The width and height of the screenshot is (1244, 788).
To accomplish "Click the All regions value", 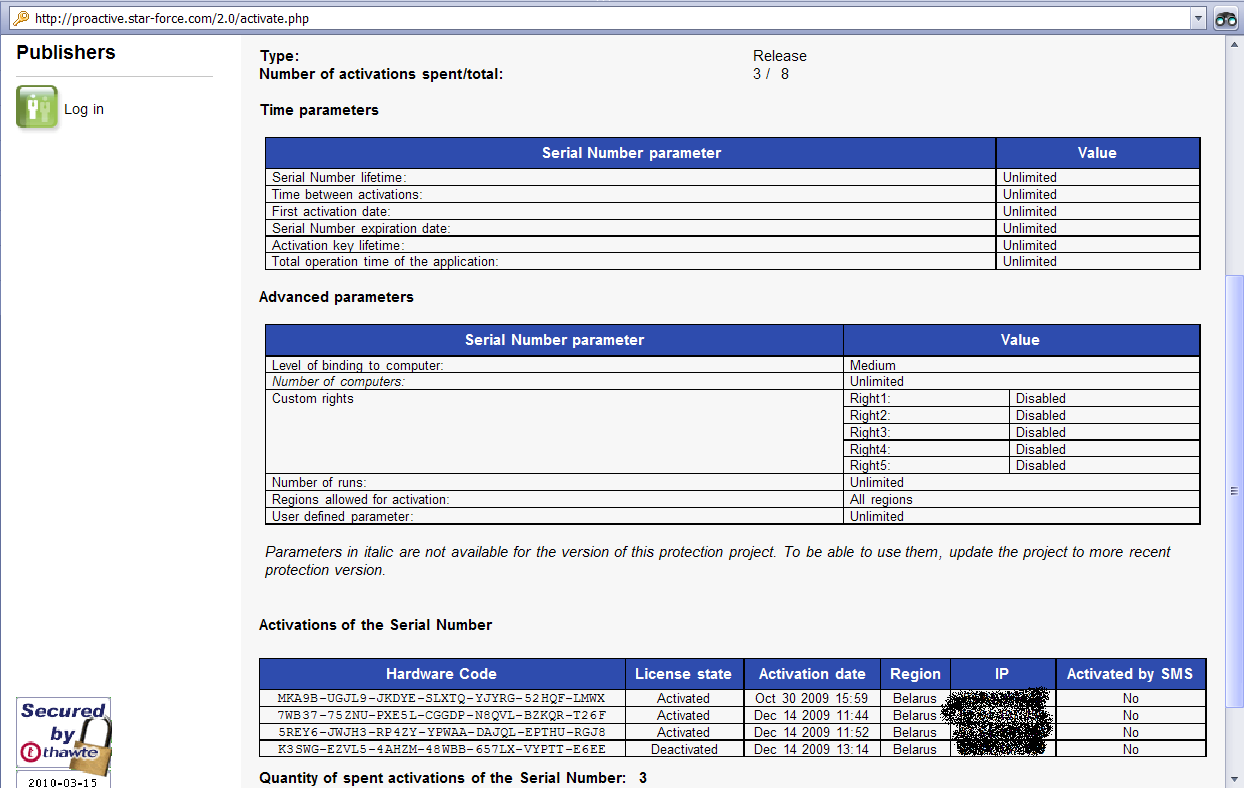I will [881, 499].
